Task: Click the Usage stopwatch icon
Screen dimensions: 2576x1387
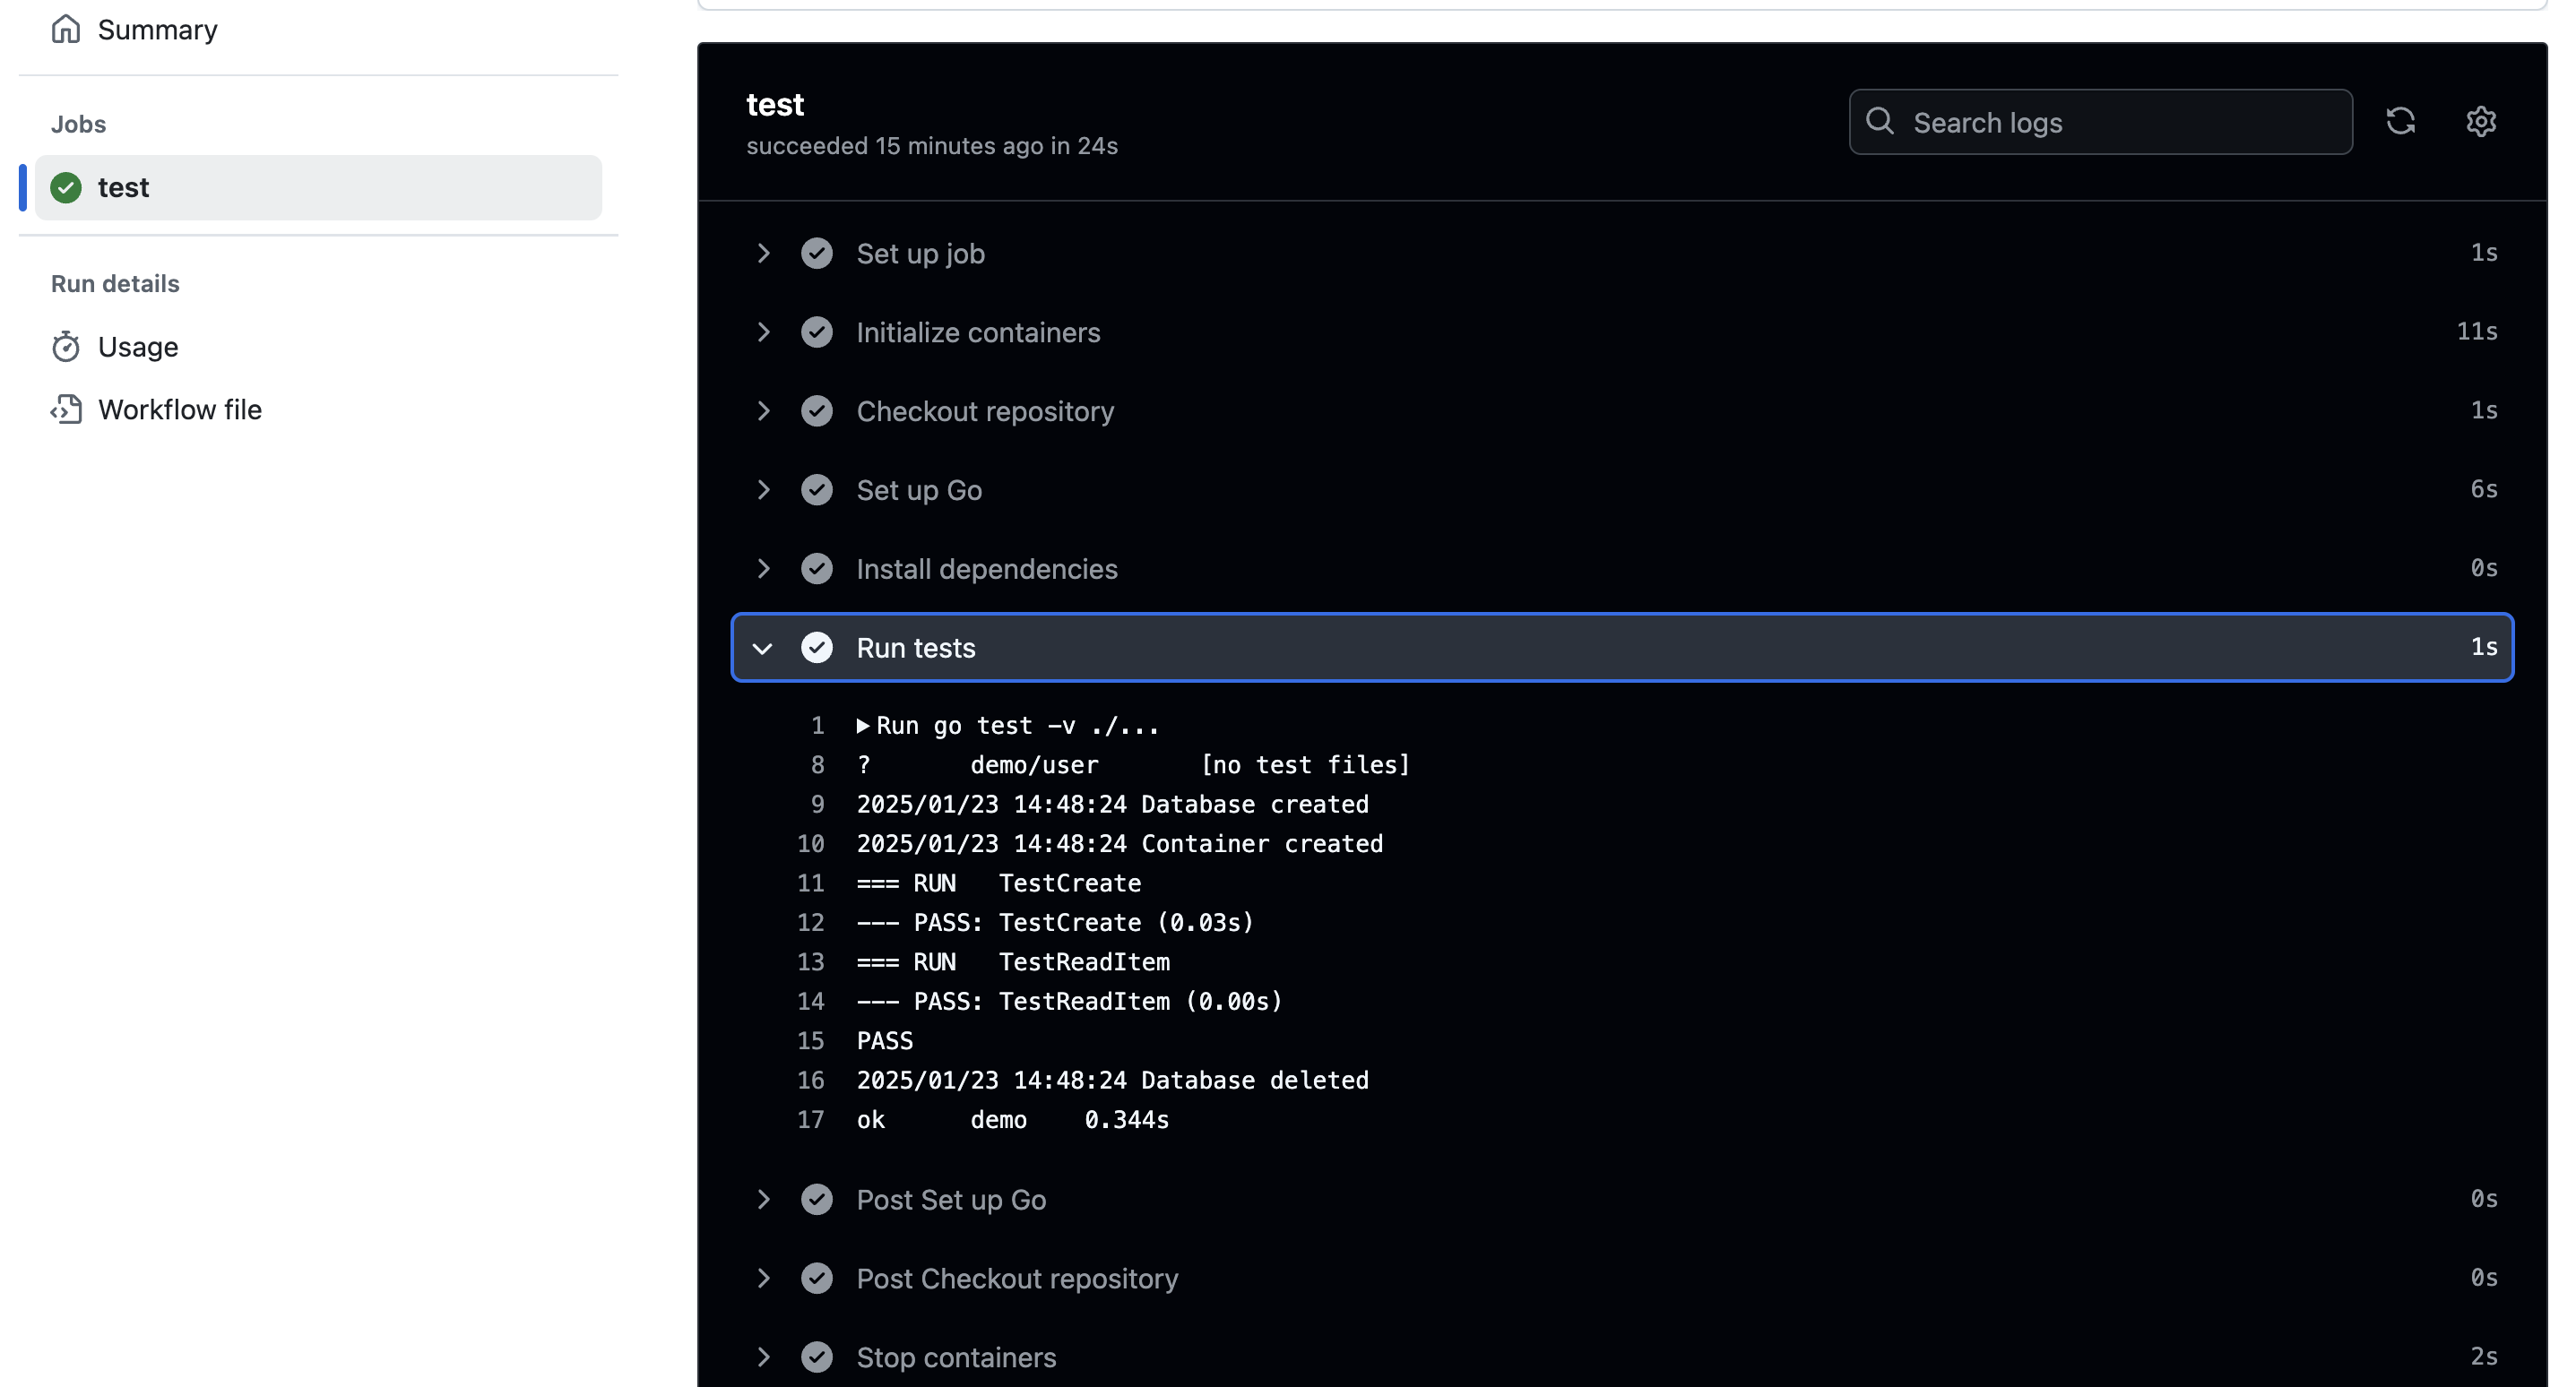Action: [66, 347]
